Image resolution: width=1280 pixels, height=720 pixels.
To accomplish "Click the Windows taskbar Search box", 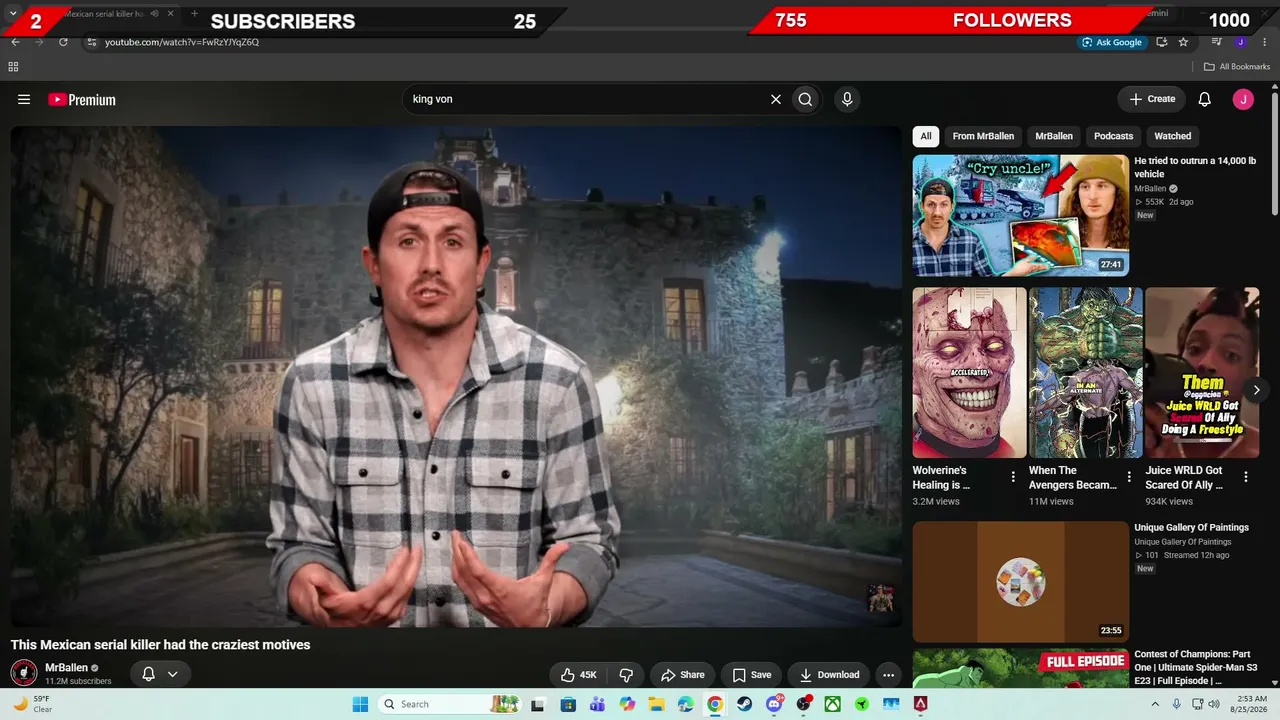I will click(450, 704).
